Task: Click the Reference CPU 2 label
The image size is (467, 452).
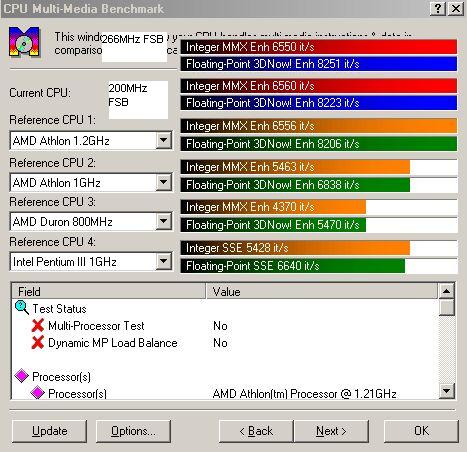Action: tap(52, 163)
